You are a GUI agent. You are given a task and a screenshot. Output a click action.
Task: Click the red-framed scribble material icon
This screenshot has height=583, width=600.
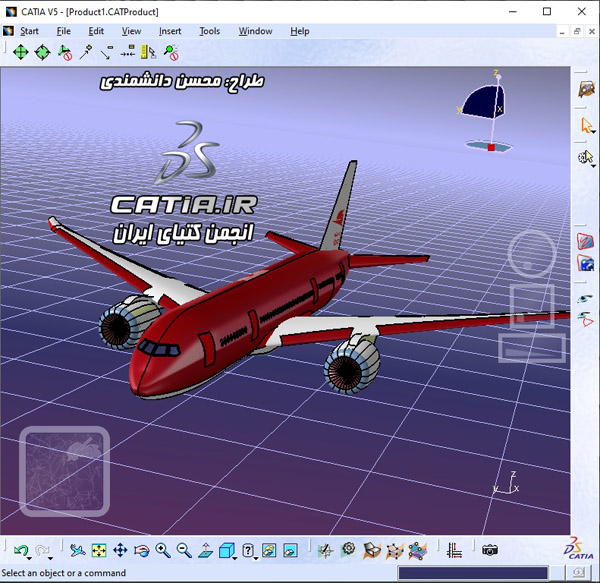click(x=585, y=241)
